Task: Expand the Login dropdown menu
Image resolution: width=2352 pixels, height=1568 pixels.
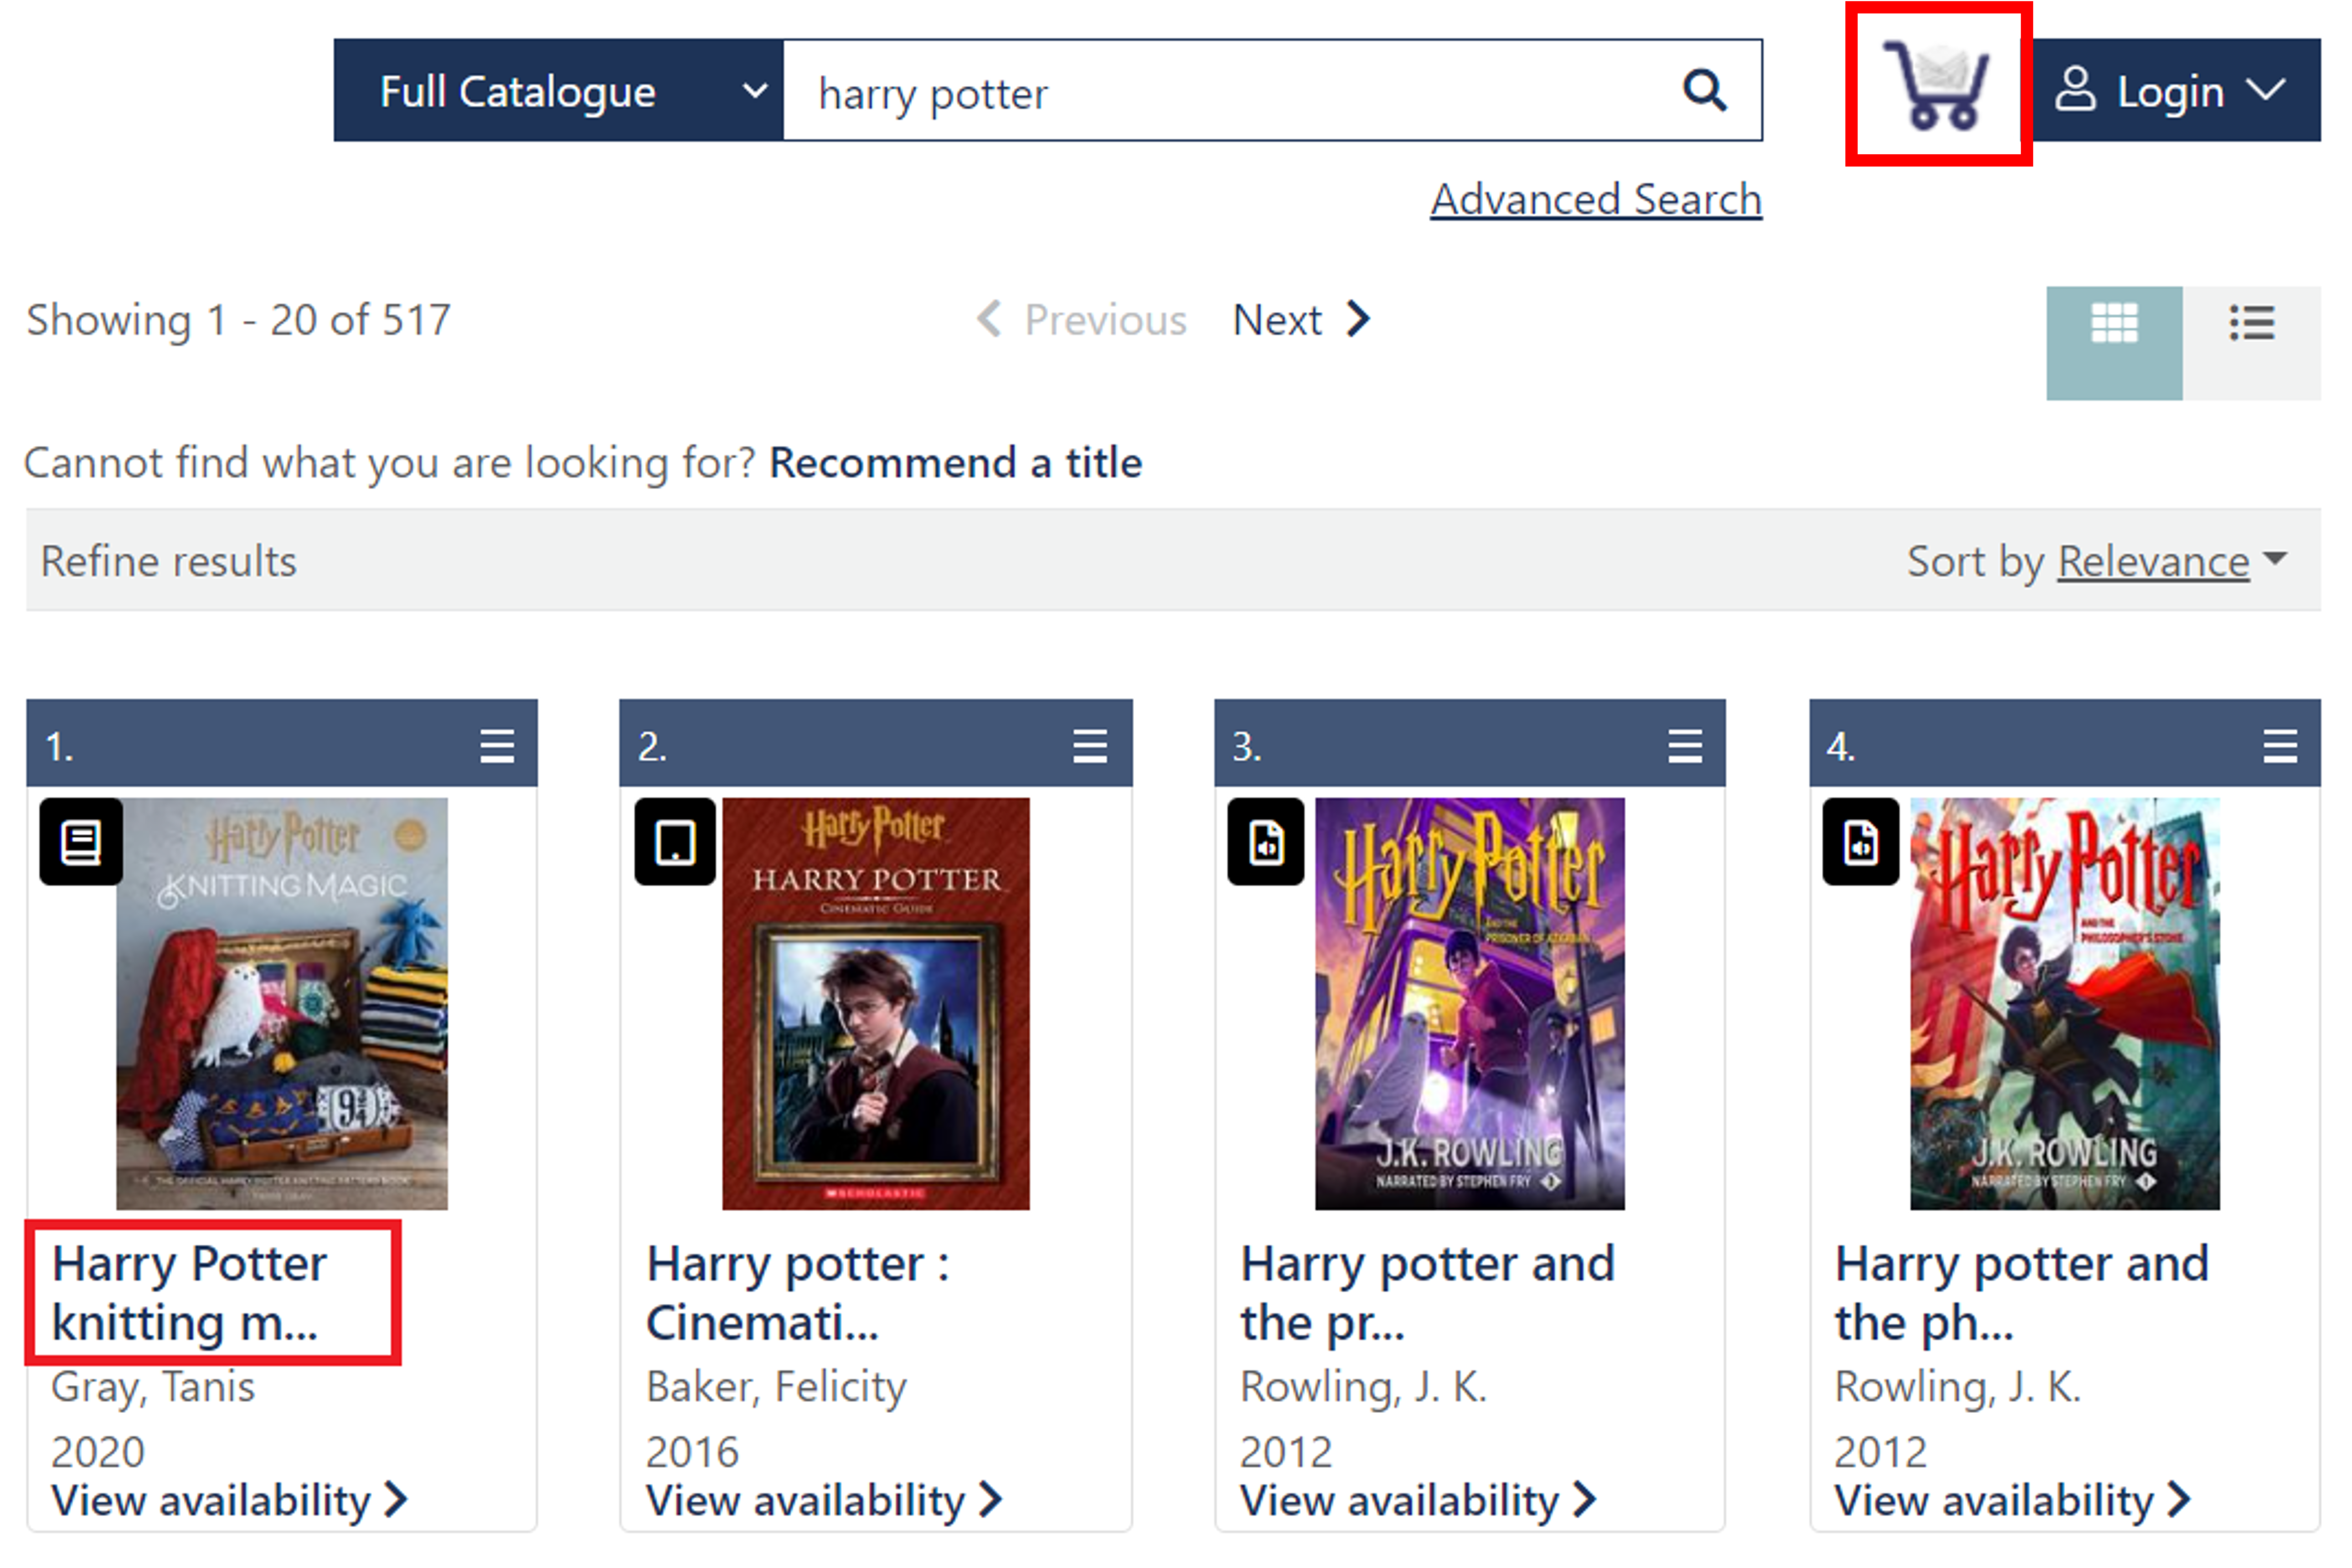Action: (x=2176, y=91)
